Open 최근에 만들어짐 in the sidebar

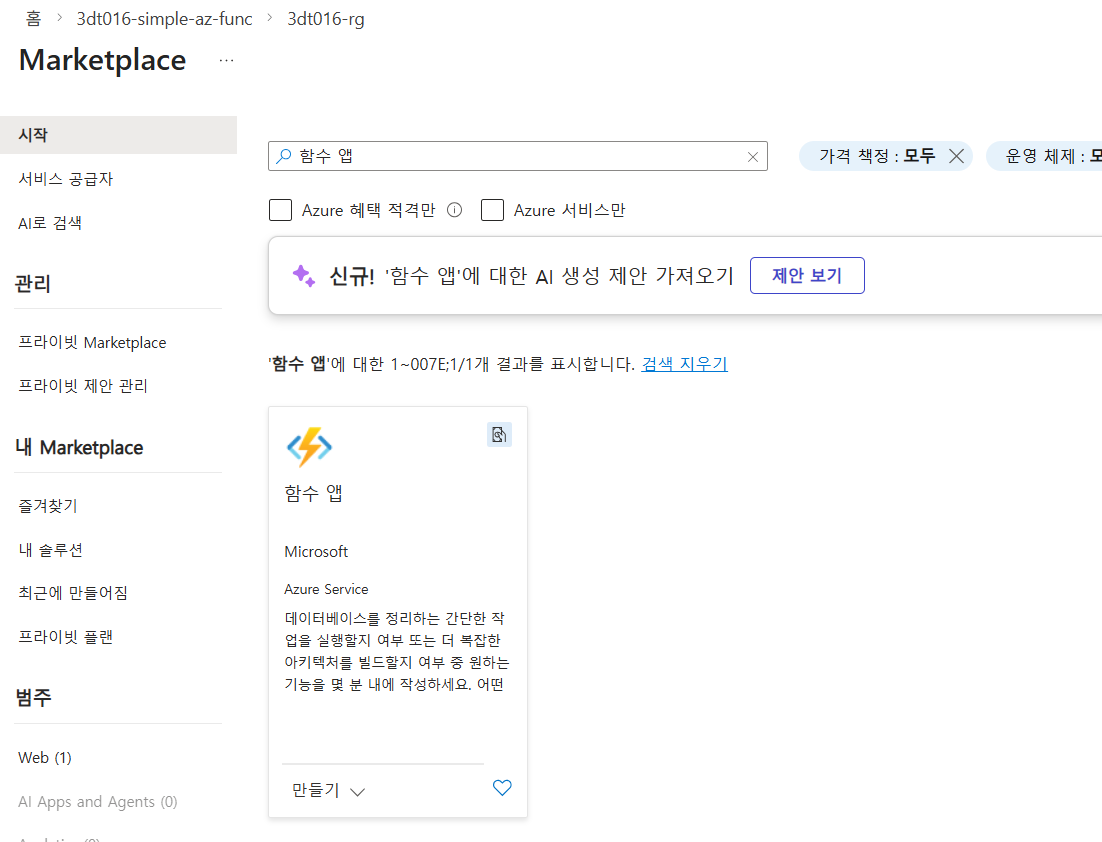pyautogui.click(x=73, y=593)
